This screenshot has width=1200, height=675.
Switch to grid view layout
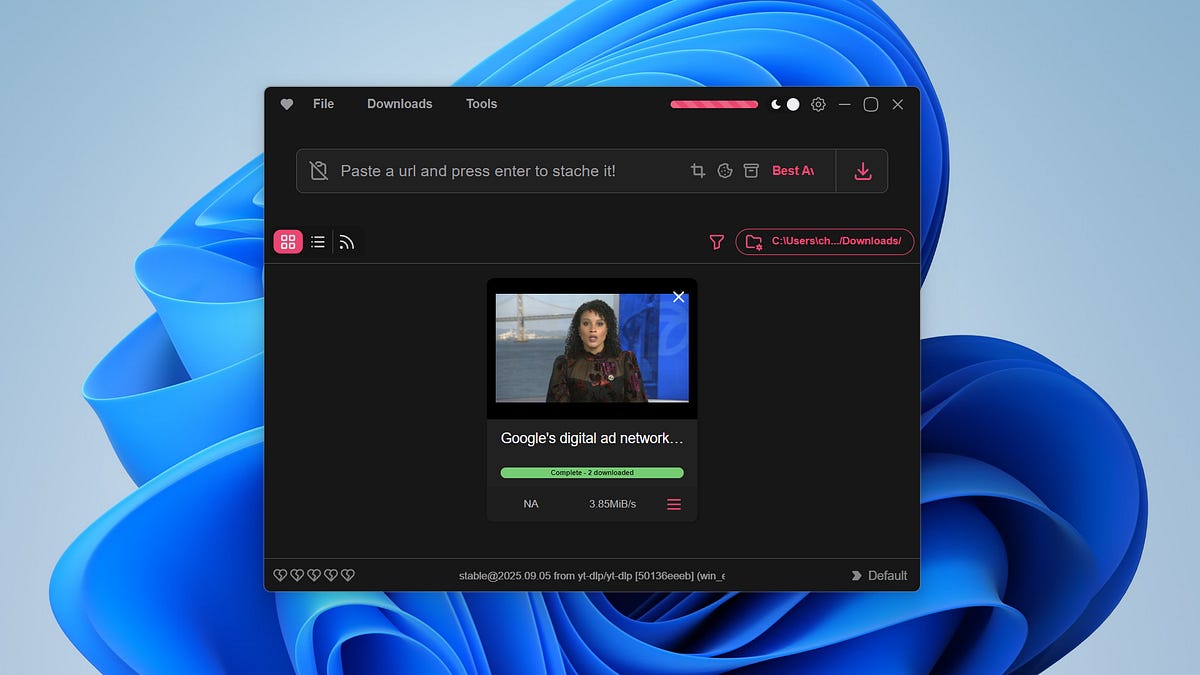click(288, 241)
